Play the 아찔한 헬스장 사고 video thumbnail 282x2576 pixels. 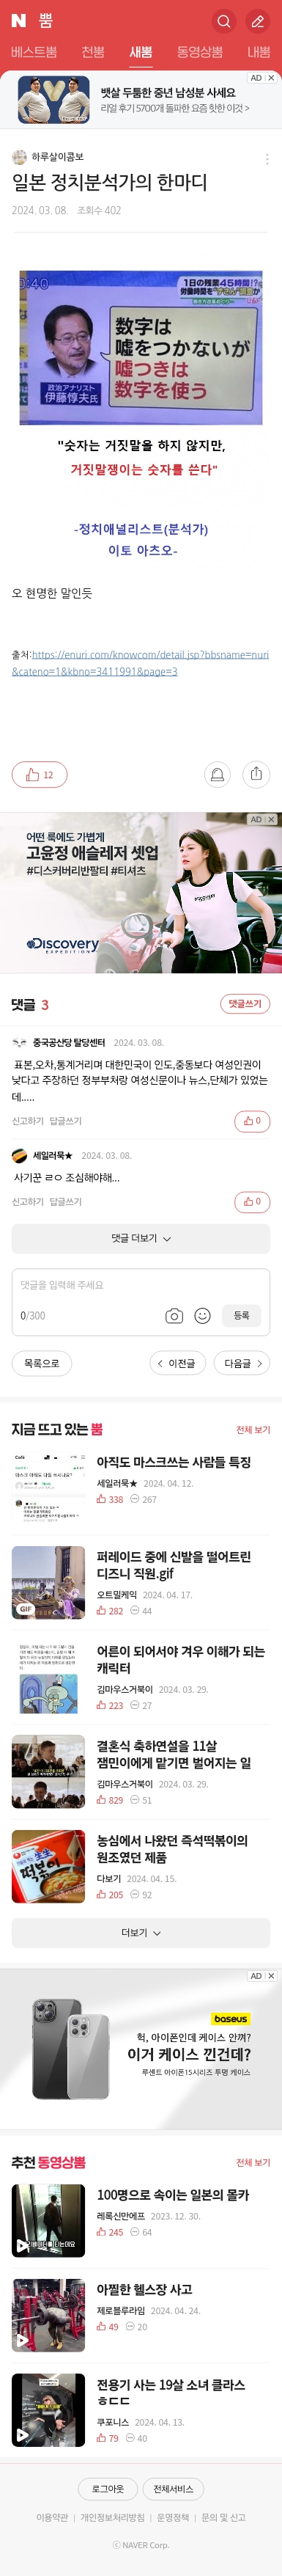[x=48, y=2316]
